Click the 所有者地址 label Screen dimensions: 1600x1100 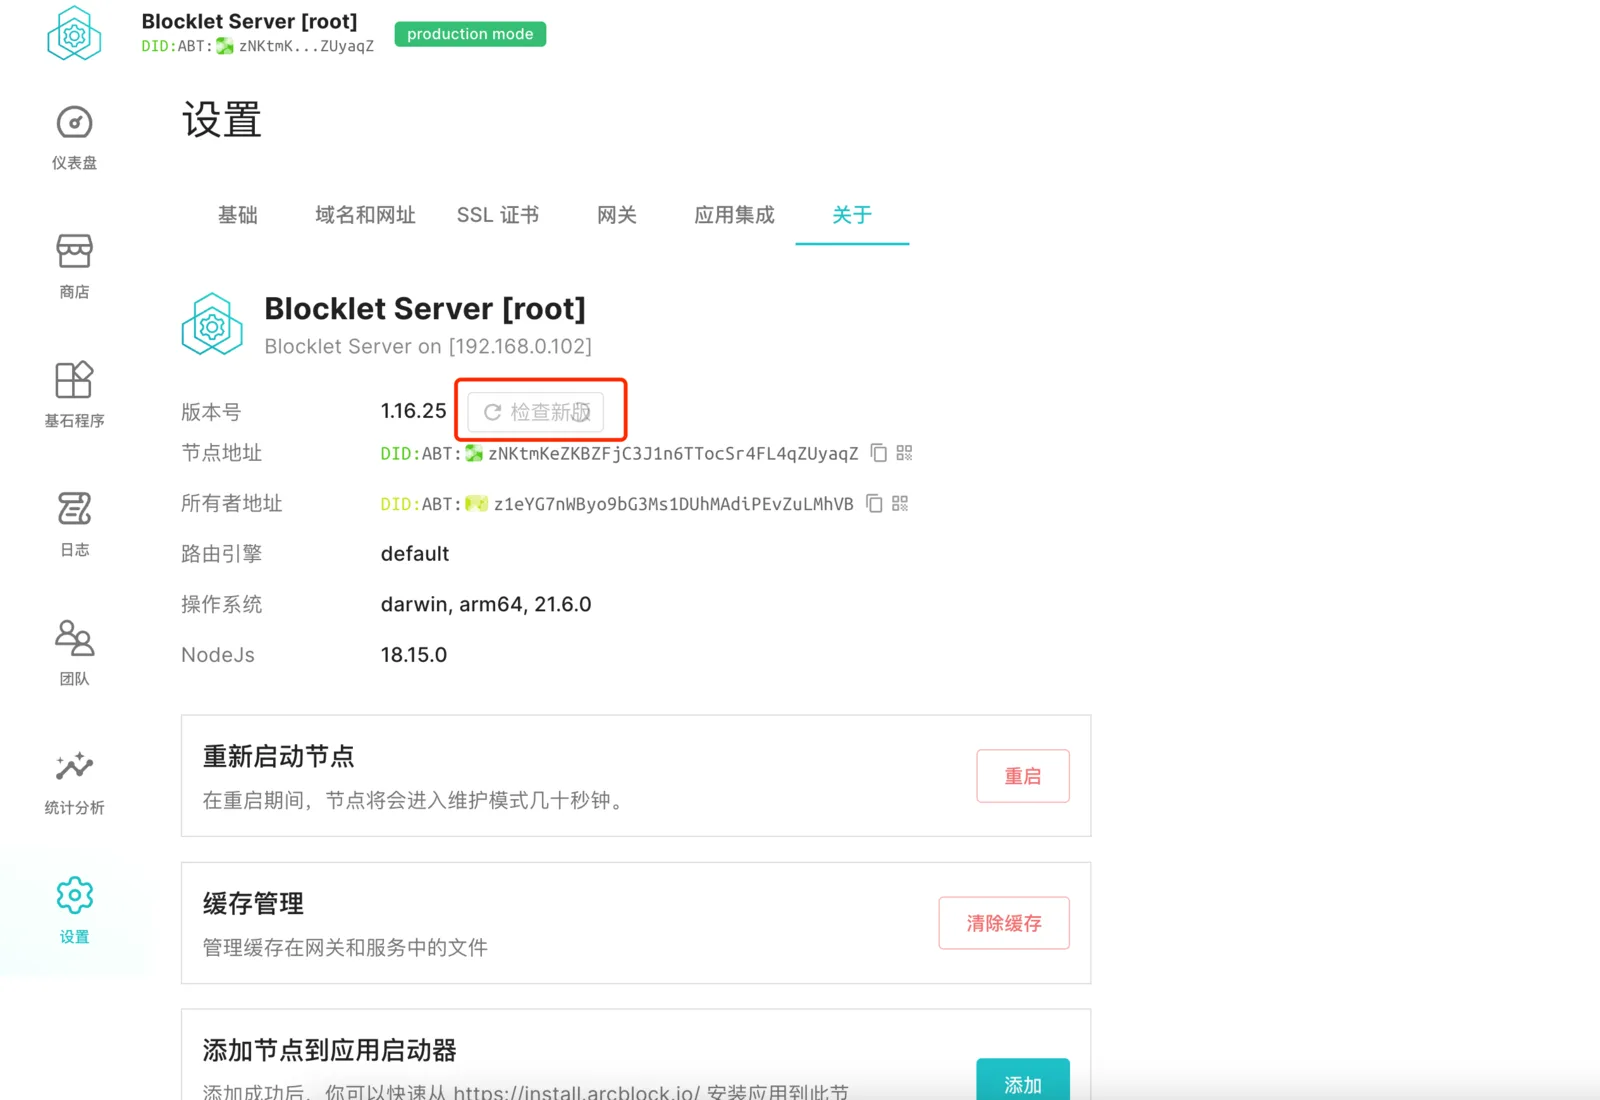coord(232,504)
